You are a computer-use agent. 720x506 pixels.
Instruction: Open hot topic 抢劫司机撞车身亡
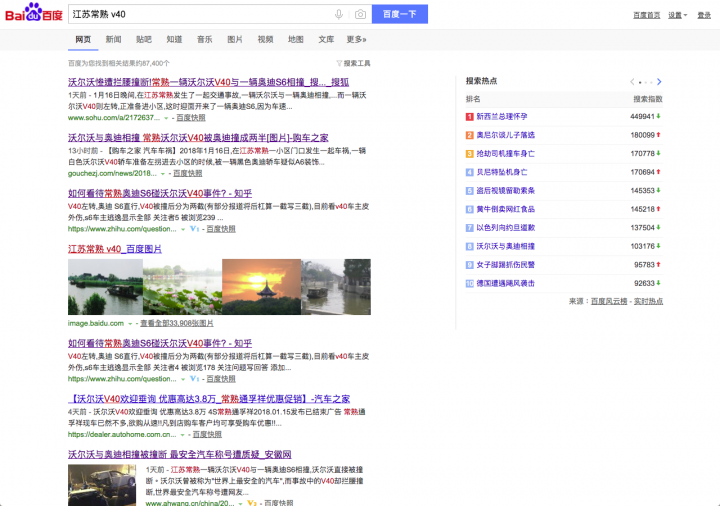click(x=506, y=153)
